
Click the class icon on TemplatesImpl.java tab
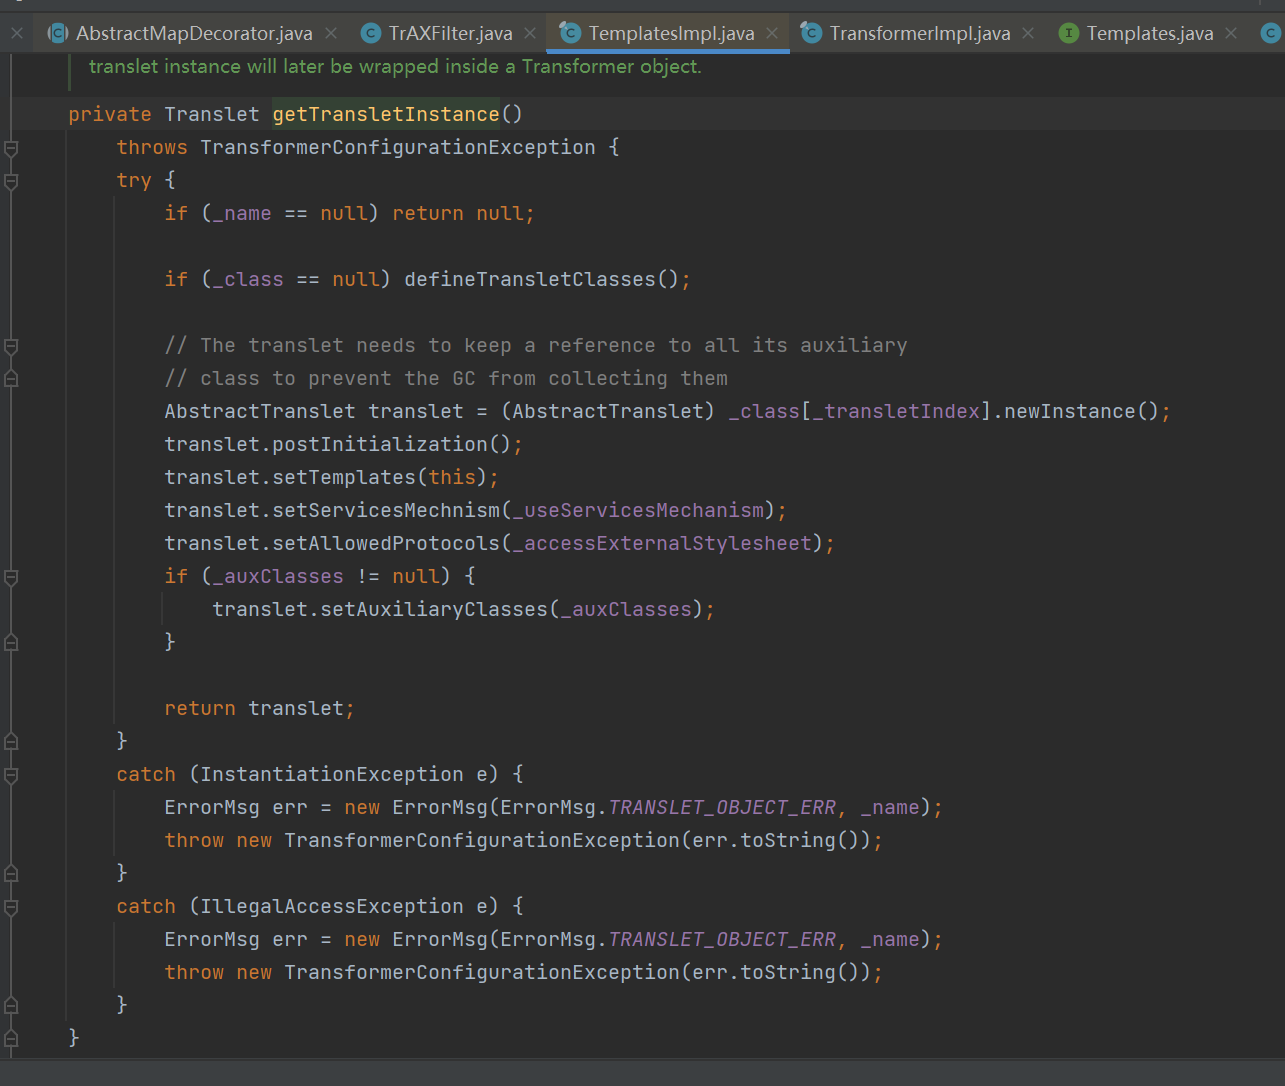click(x=570, y=33)
